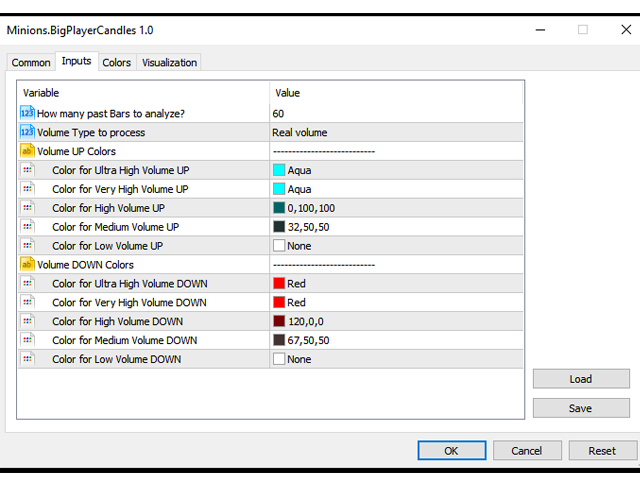Open the 'Real volume' value dropdown
Viewport: 640px width, 480px height.
point(396,132)
